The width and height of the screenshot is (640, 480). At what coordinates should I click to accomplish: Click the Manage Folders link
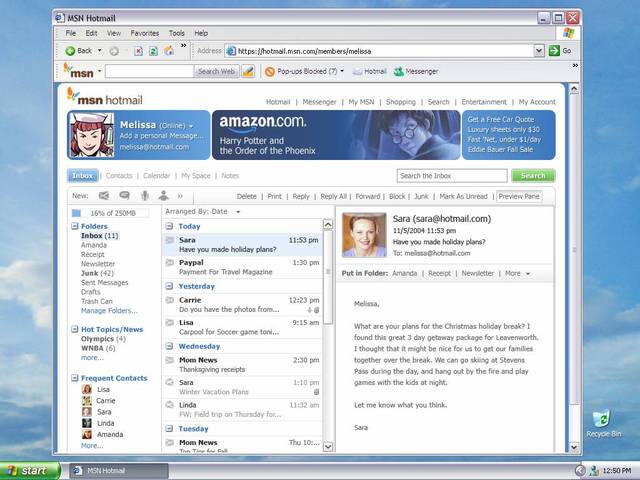[109, 311]
